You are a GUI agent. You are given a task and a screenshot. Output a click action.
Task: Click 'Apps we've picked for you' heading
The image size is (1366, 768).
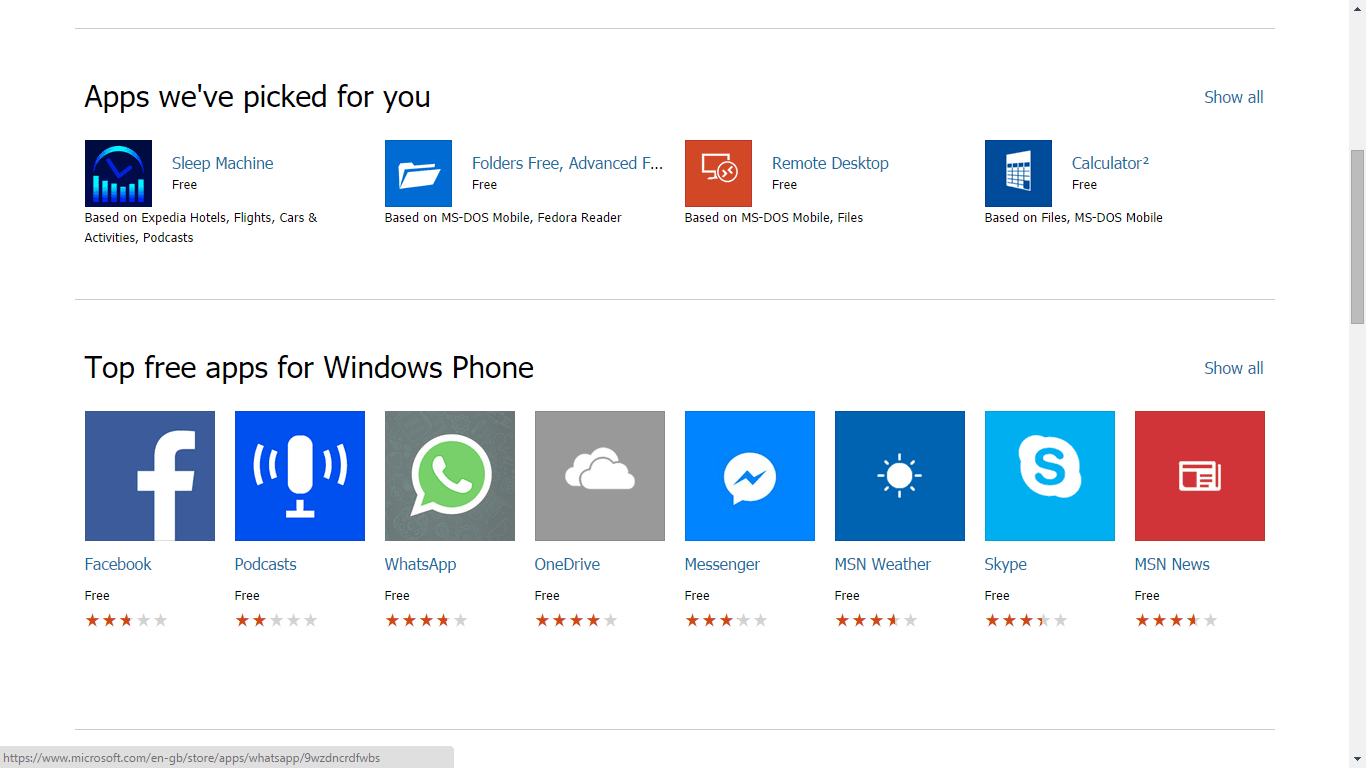tap(257, 97)
